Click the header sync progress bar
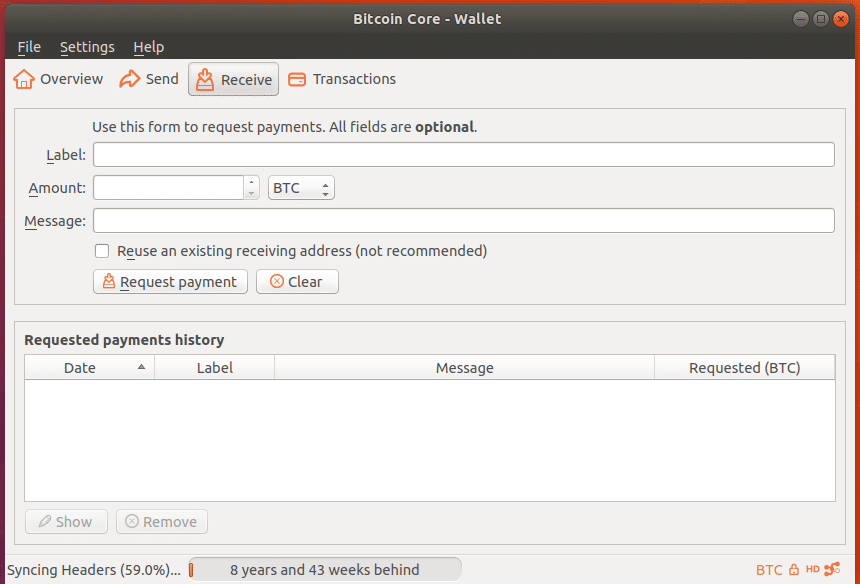This screenshot has width=860, height=584. 325,570
